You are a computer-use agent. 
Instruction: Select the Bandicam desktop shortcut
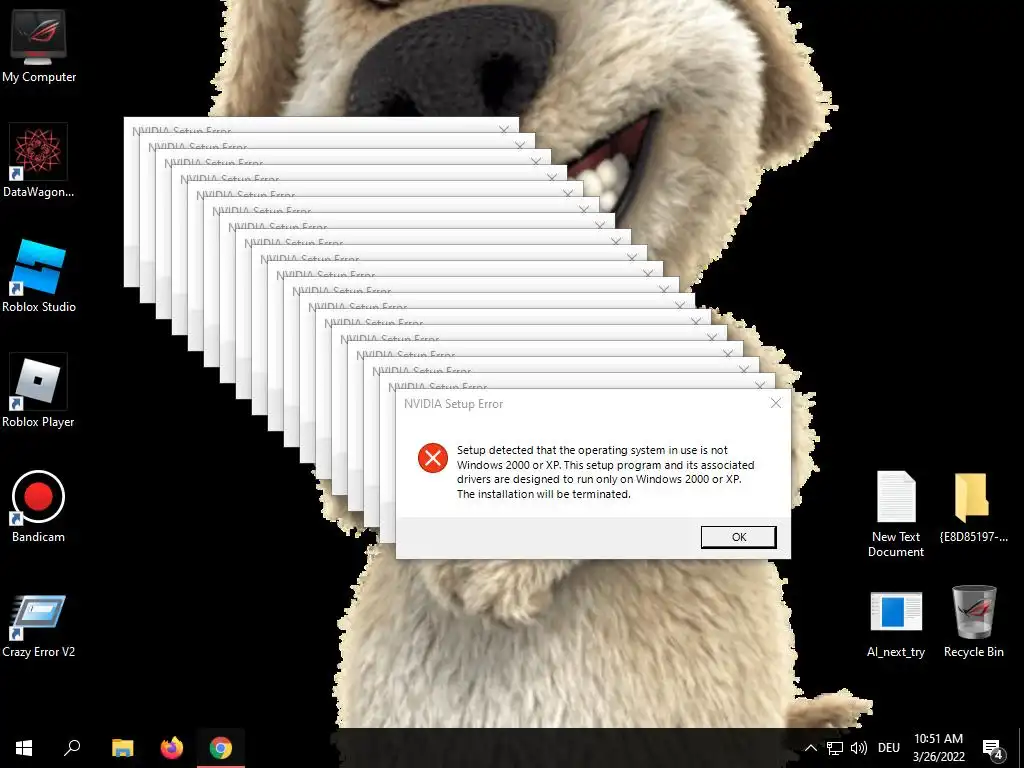(39, 506)
